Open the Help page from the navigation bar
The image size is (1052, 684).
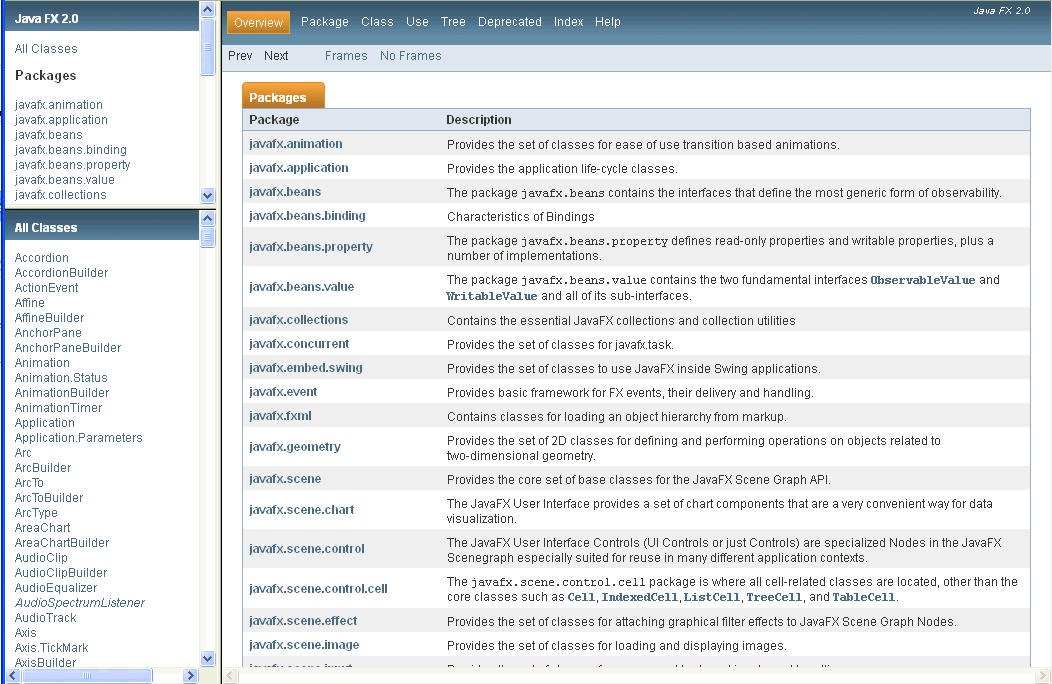(608, 21)
